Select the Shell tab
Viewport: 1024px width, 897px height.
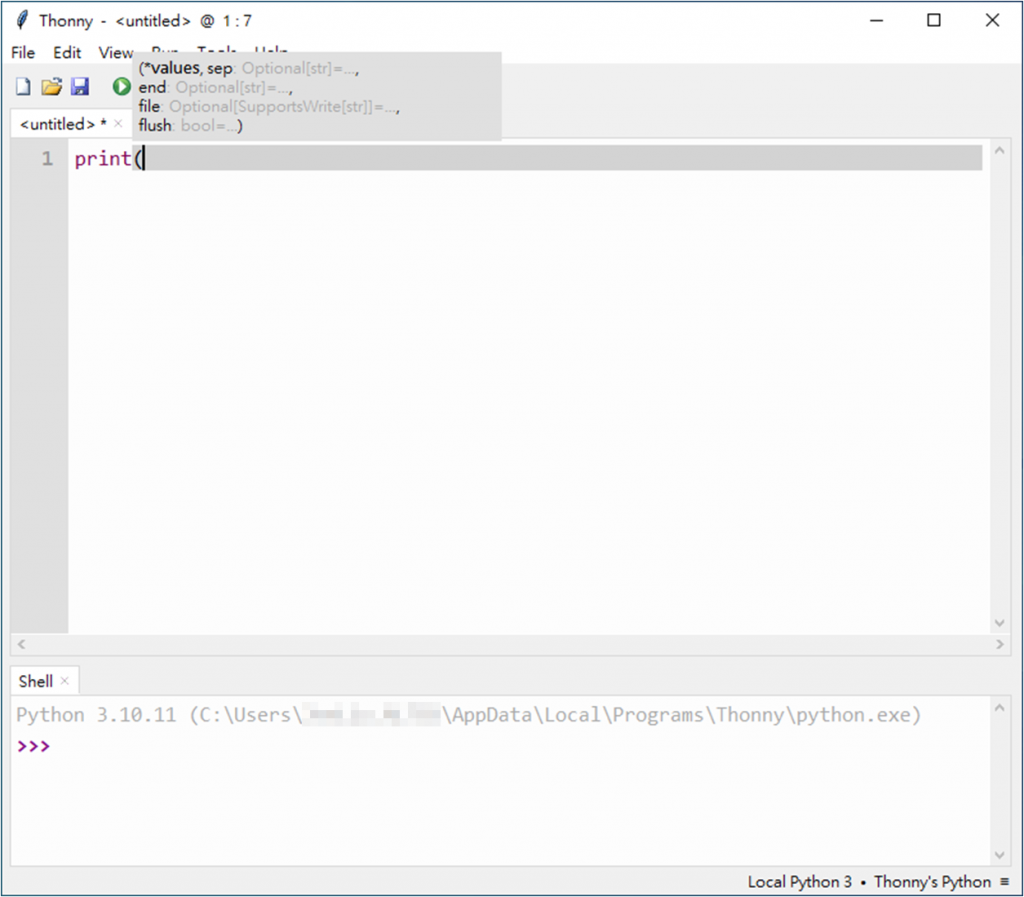[x=35, y=682]
